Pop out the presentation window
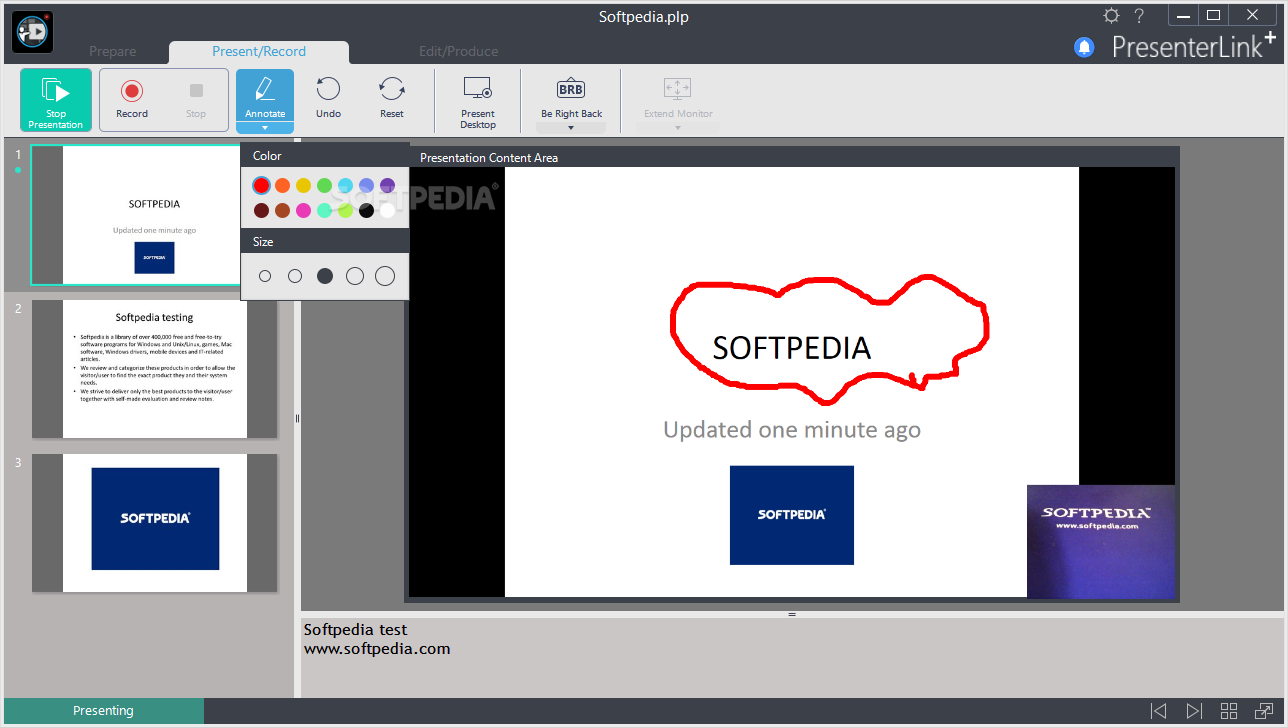The height and width of the screenshot is (728, 1288). tap(1264, 711)
